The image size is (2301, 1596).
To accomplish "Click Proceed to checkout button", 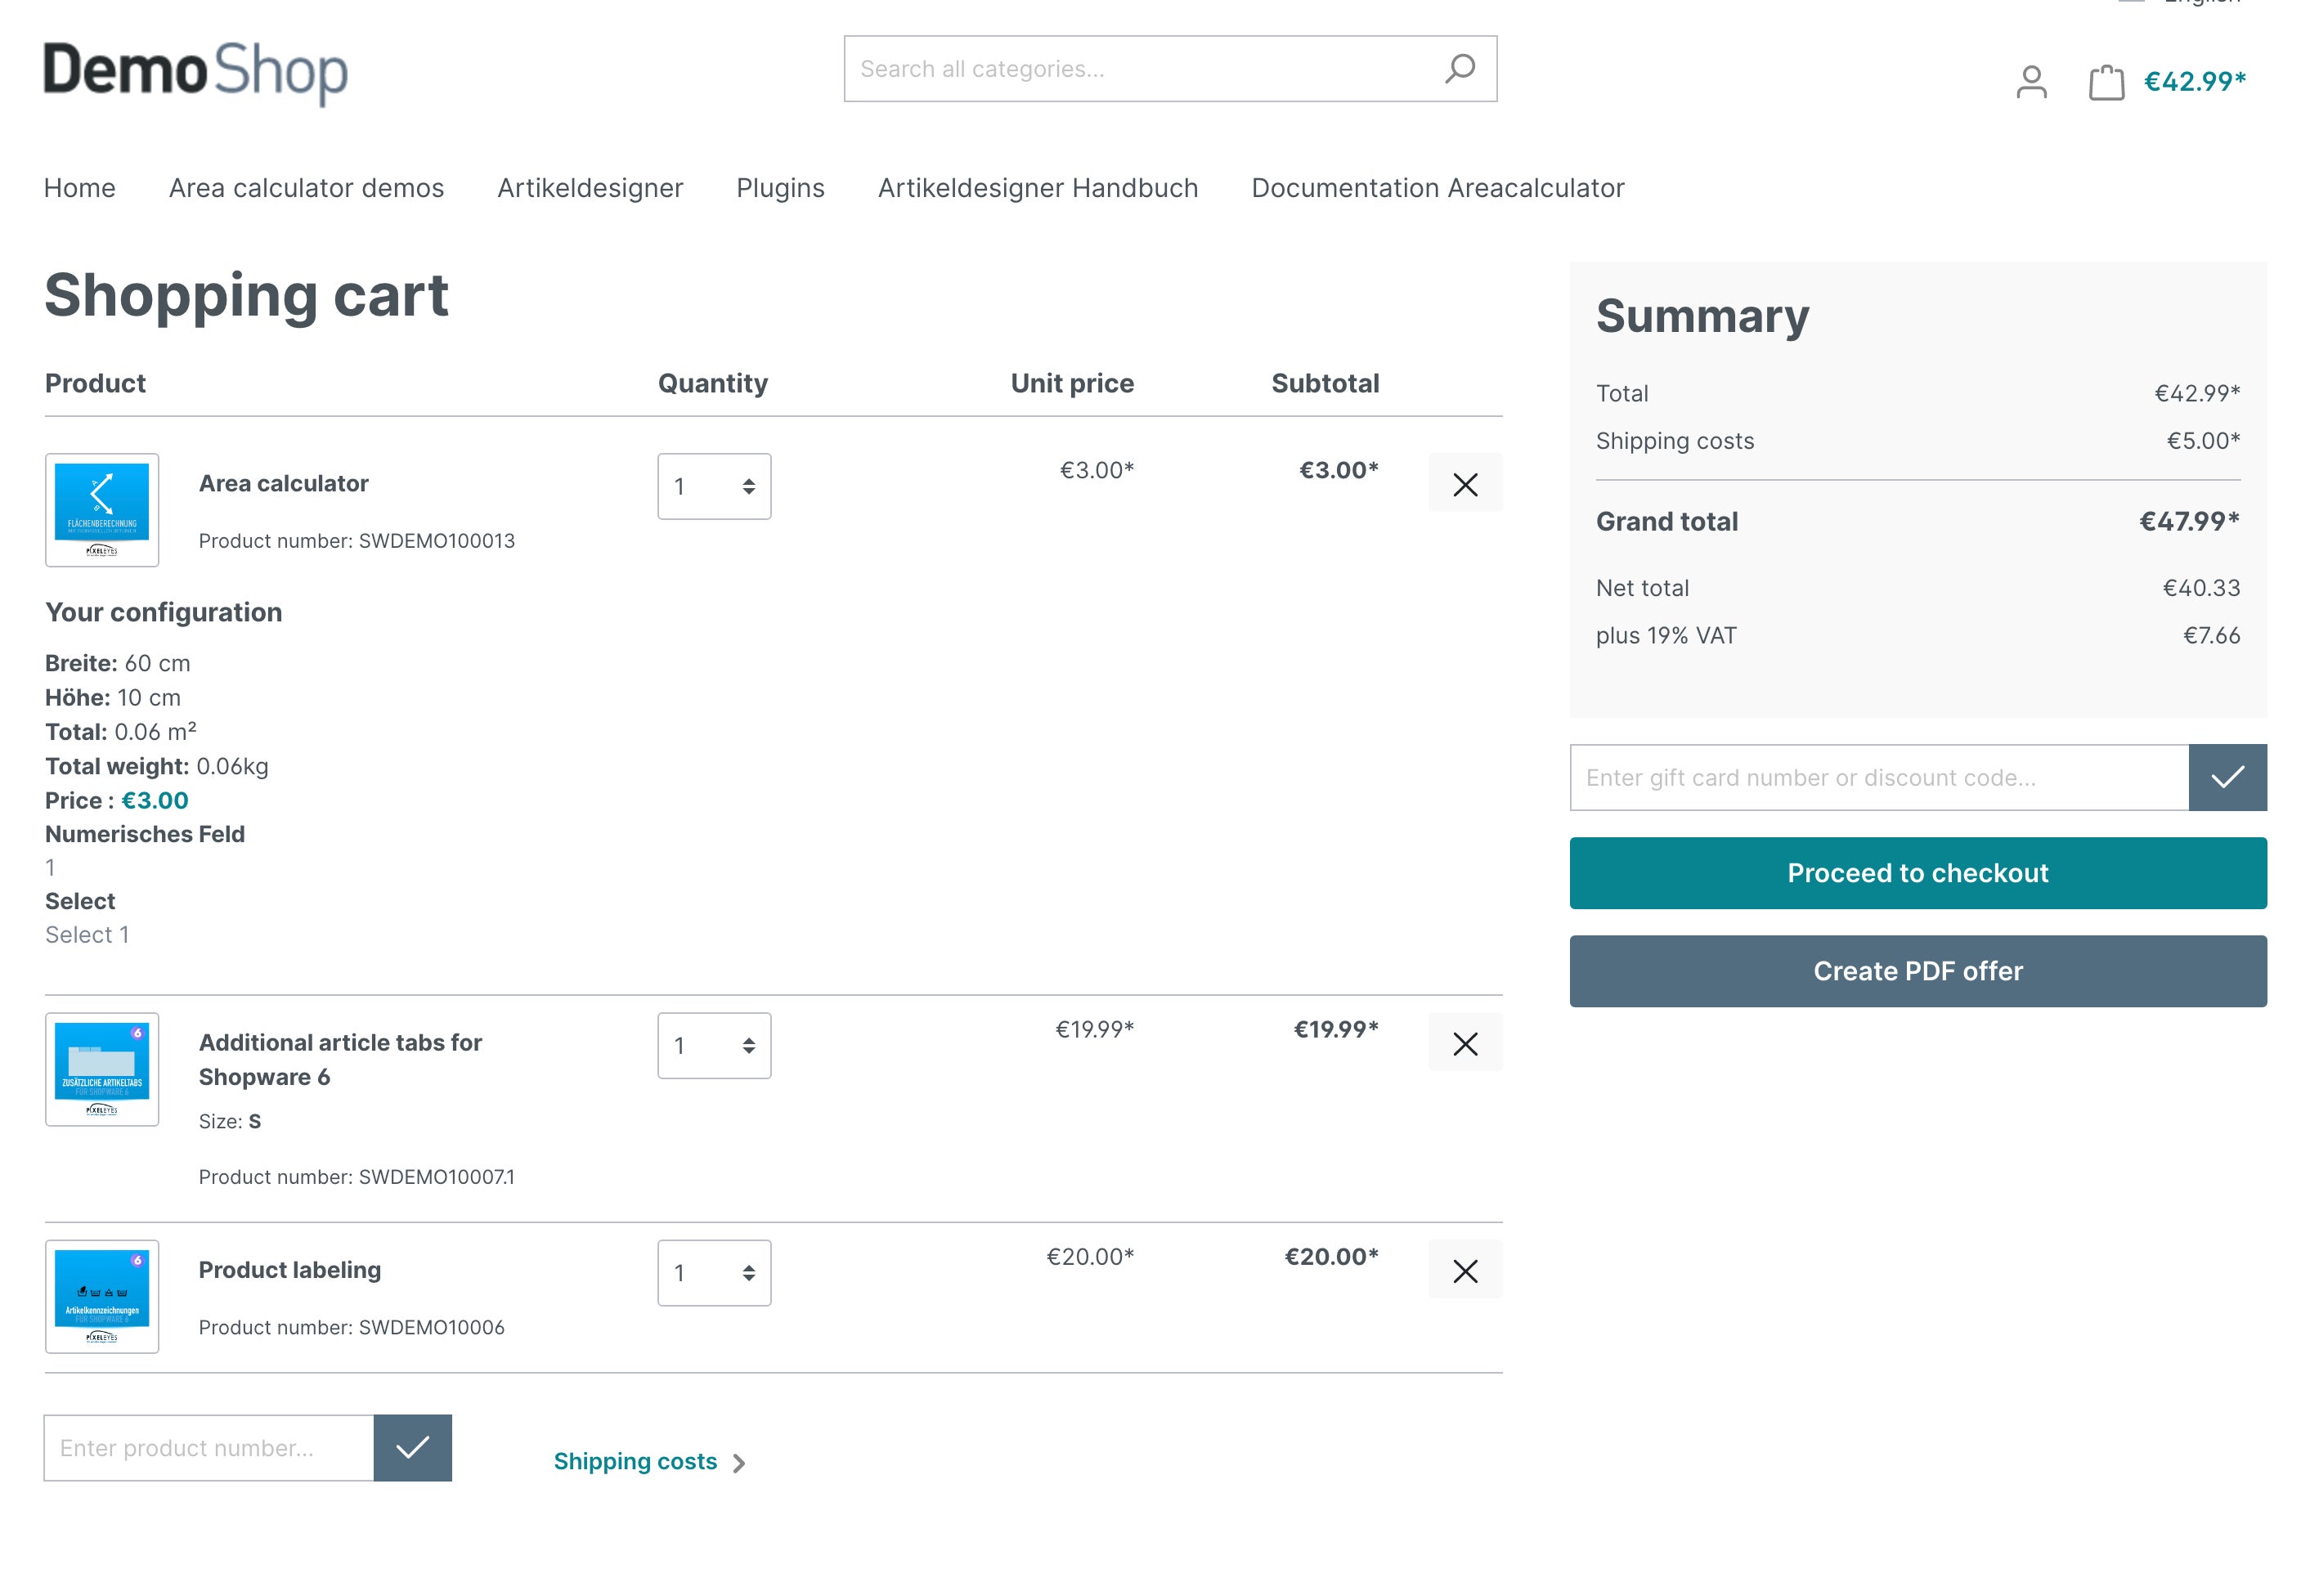I will click(1917, 873).
